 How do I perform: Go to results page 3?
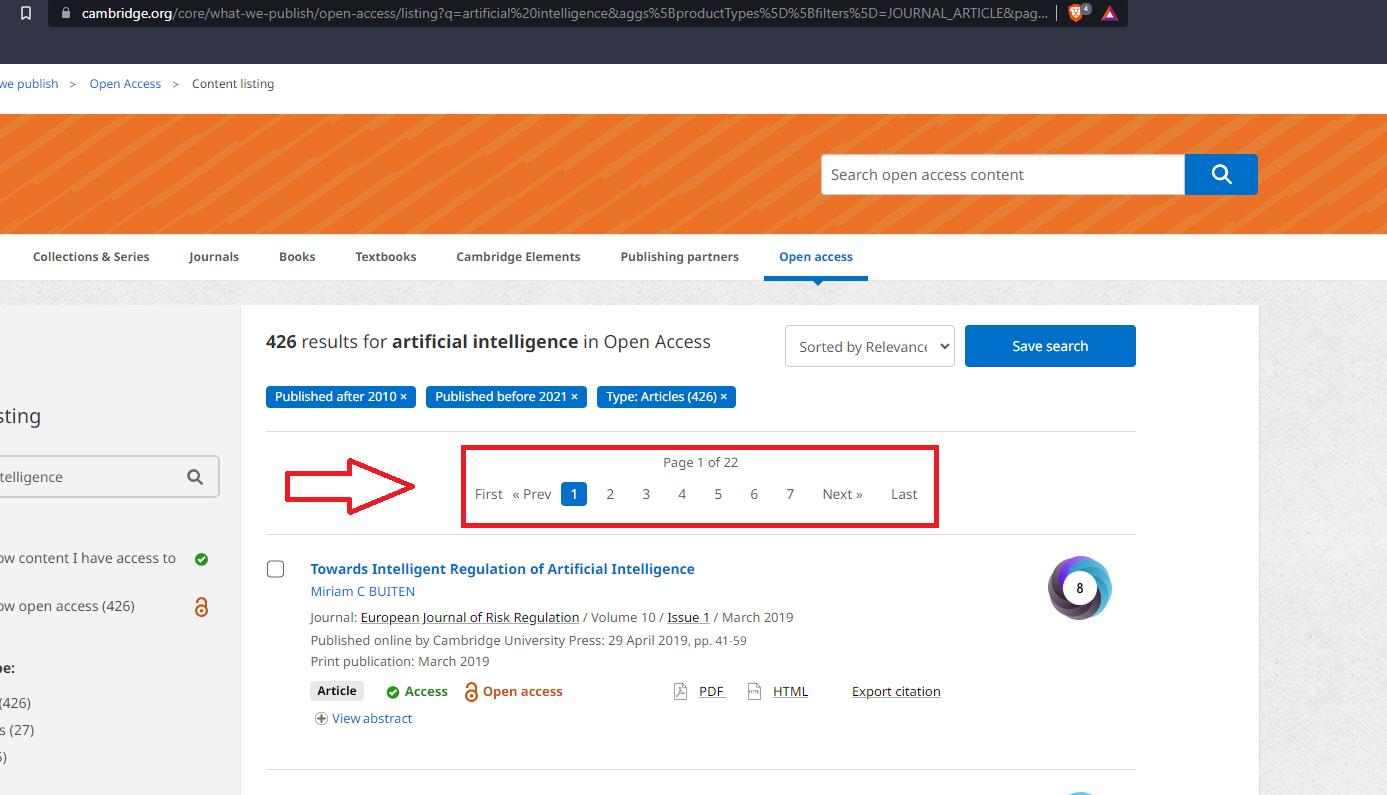tap(646, 494)
